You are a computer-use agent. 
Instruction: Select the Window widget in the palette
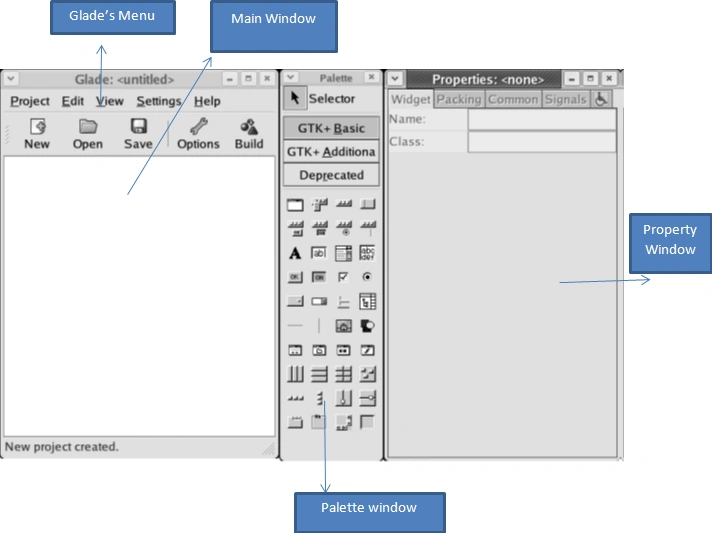coord(295,205)
